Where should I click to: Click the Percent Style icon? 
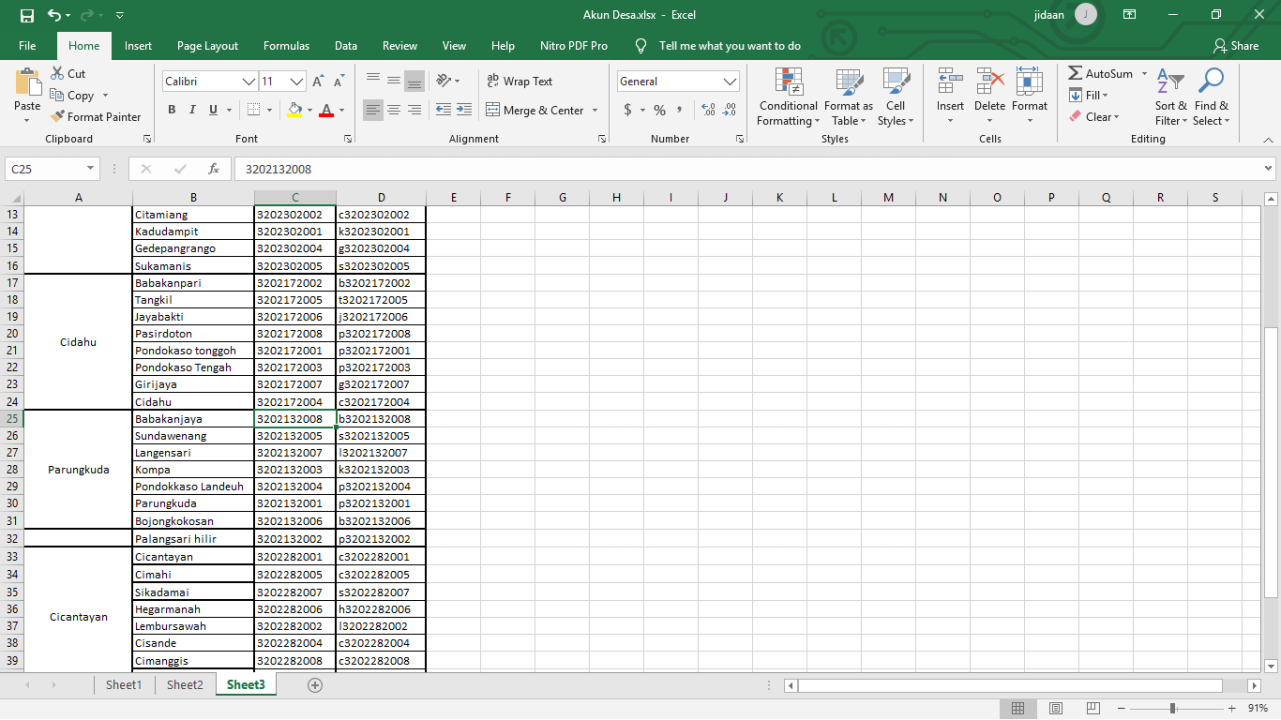click(x=659, y=110)
